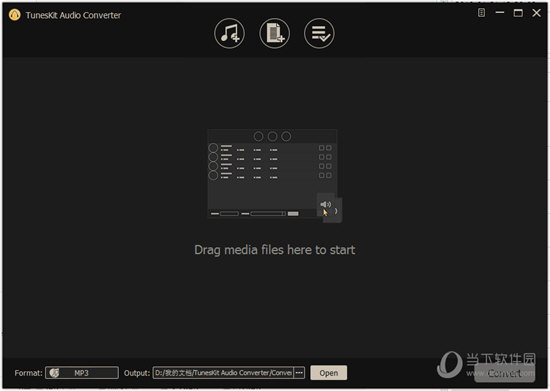The height and width of the screenshot is (391, 550).
Task: Click the Convert button
Action: pos(504,373)
